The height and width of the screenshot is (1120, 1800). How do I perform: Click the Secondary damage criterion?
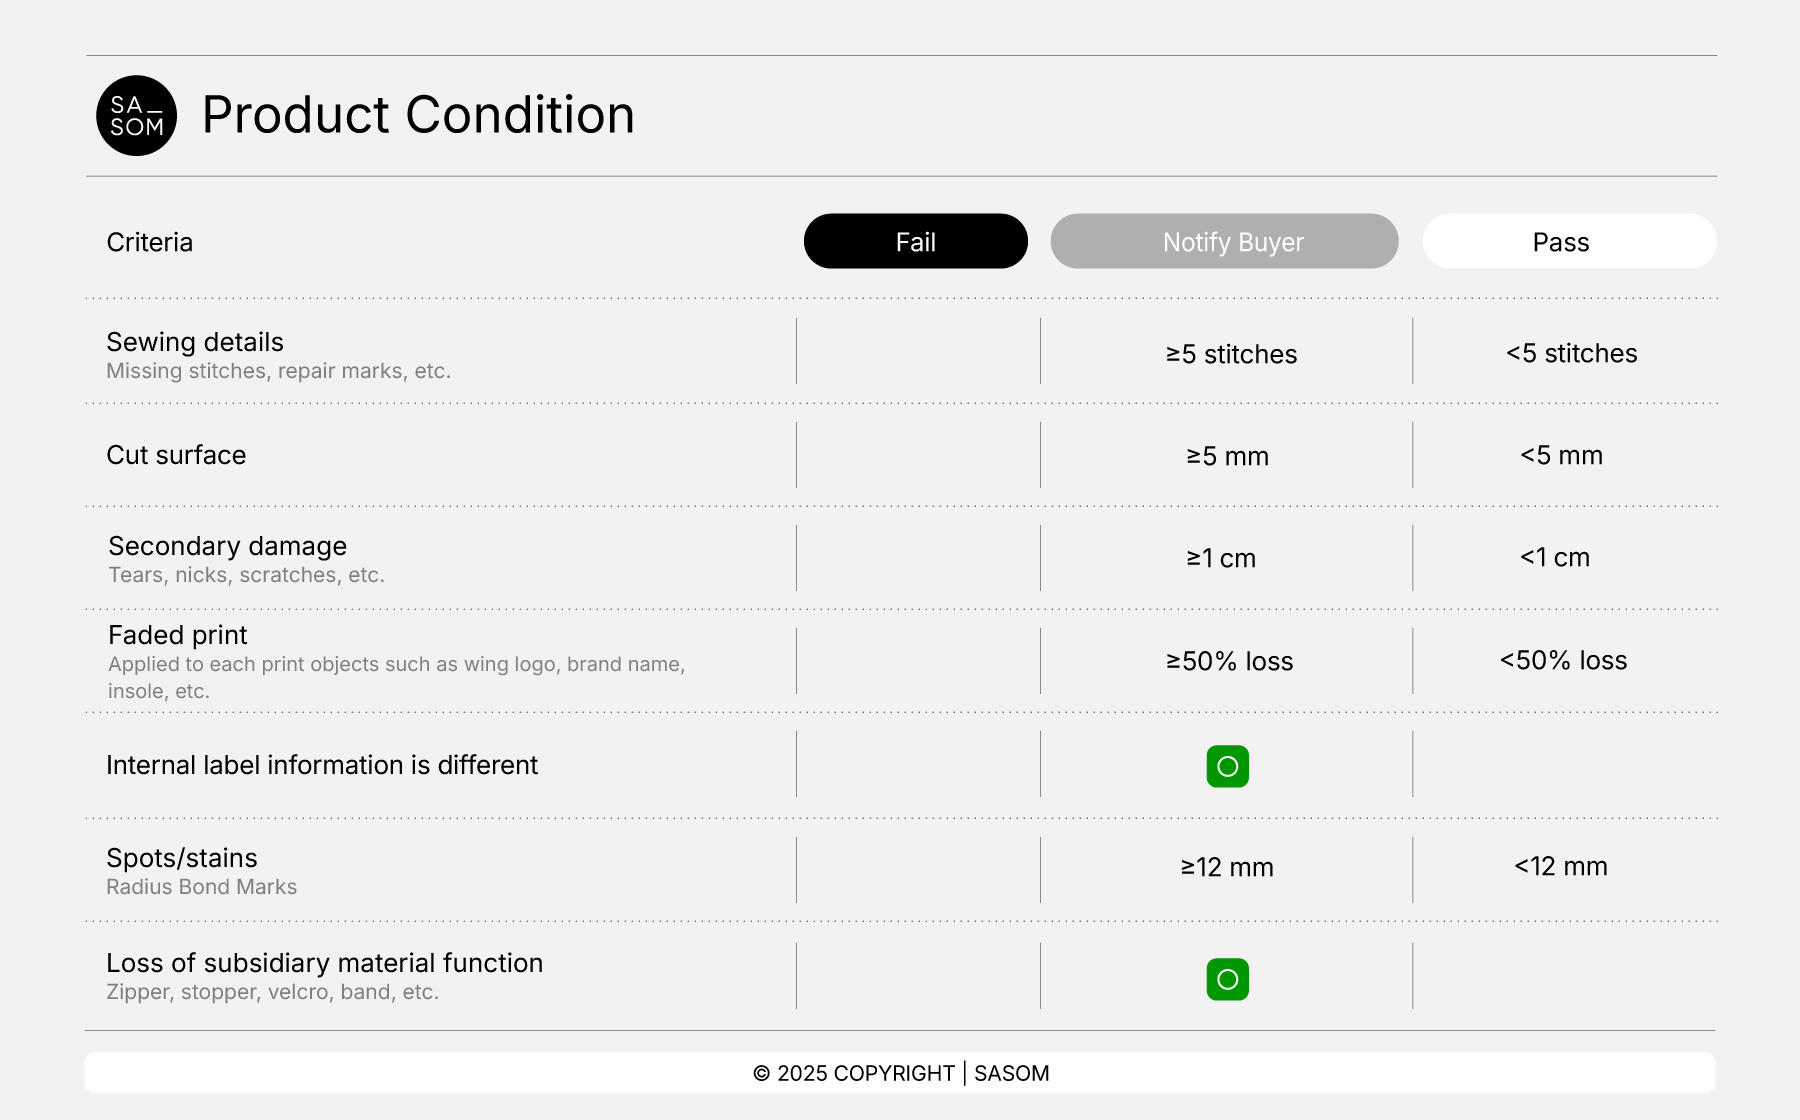point(227,547)
